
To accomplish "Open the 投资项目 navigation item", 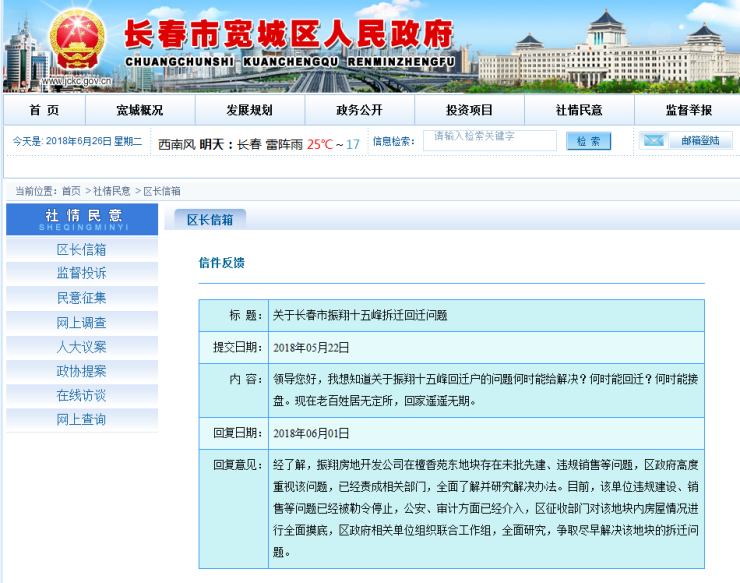I will [469, 110].
